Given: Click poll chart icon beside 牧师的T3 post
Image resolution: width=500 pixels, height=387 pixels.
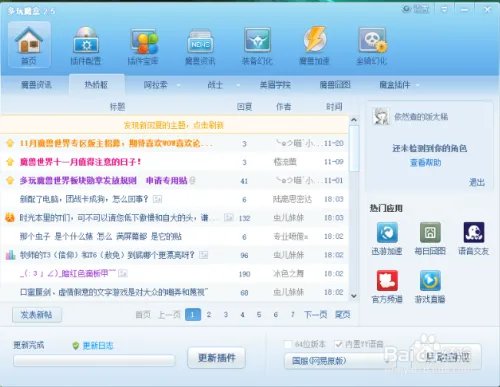Looking at the screenshot, I should [x=10, y=255].
